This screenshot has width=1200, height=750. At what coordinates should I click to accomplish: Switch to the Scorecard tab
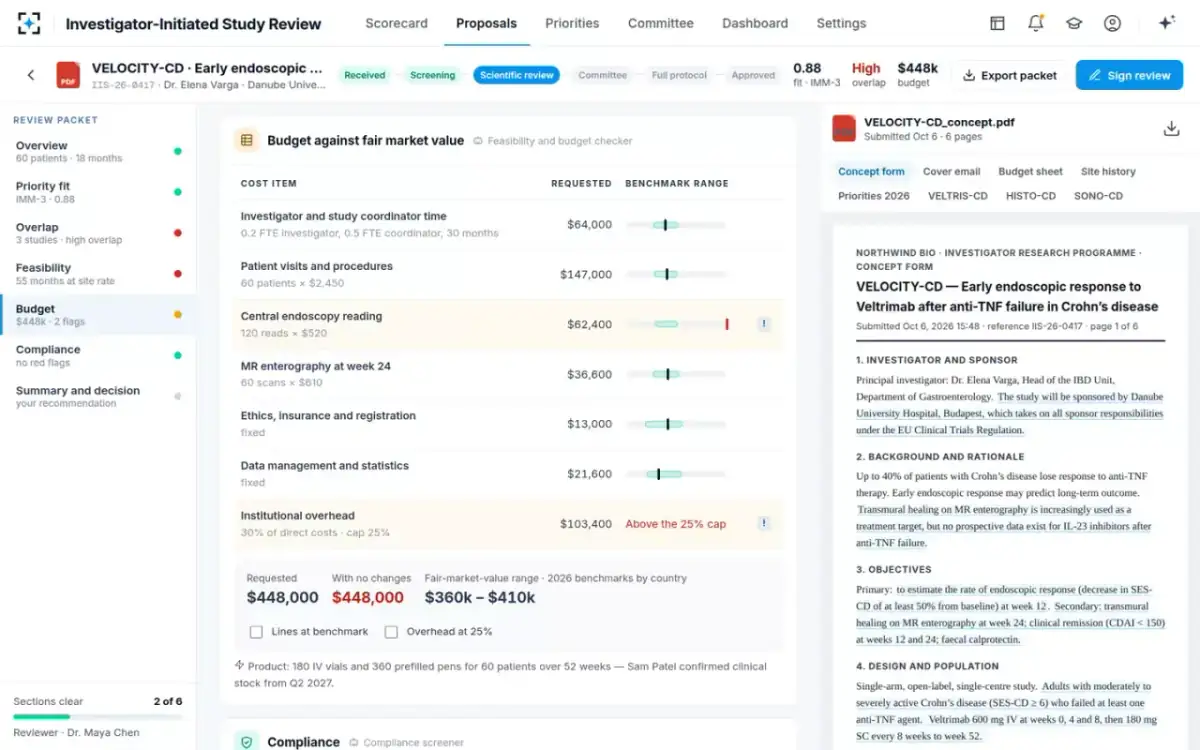pos(396,23)
